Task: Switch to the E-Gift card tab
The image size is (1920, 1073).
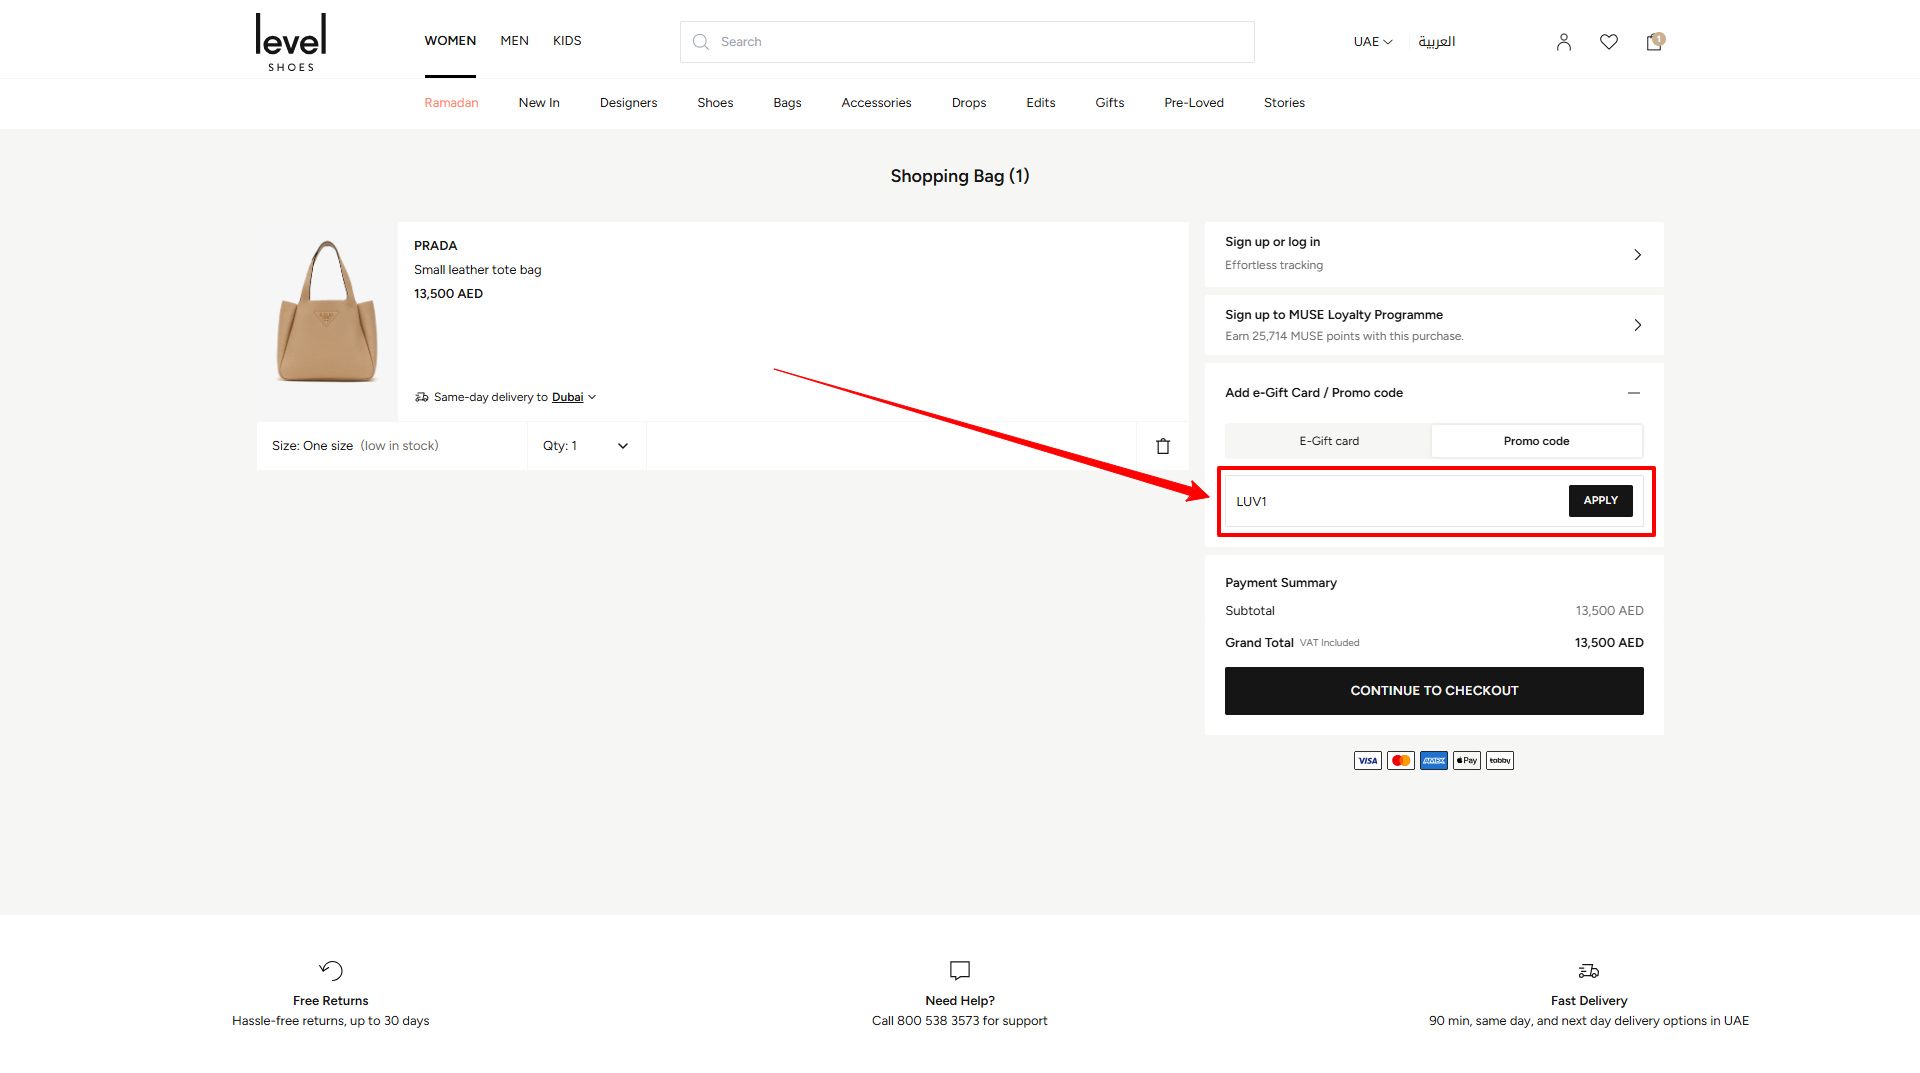Action: pos(1329,441)
